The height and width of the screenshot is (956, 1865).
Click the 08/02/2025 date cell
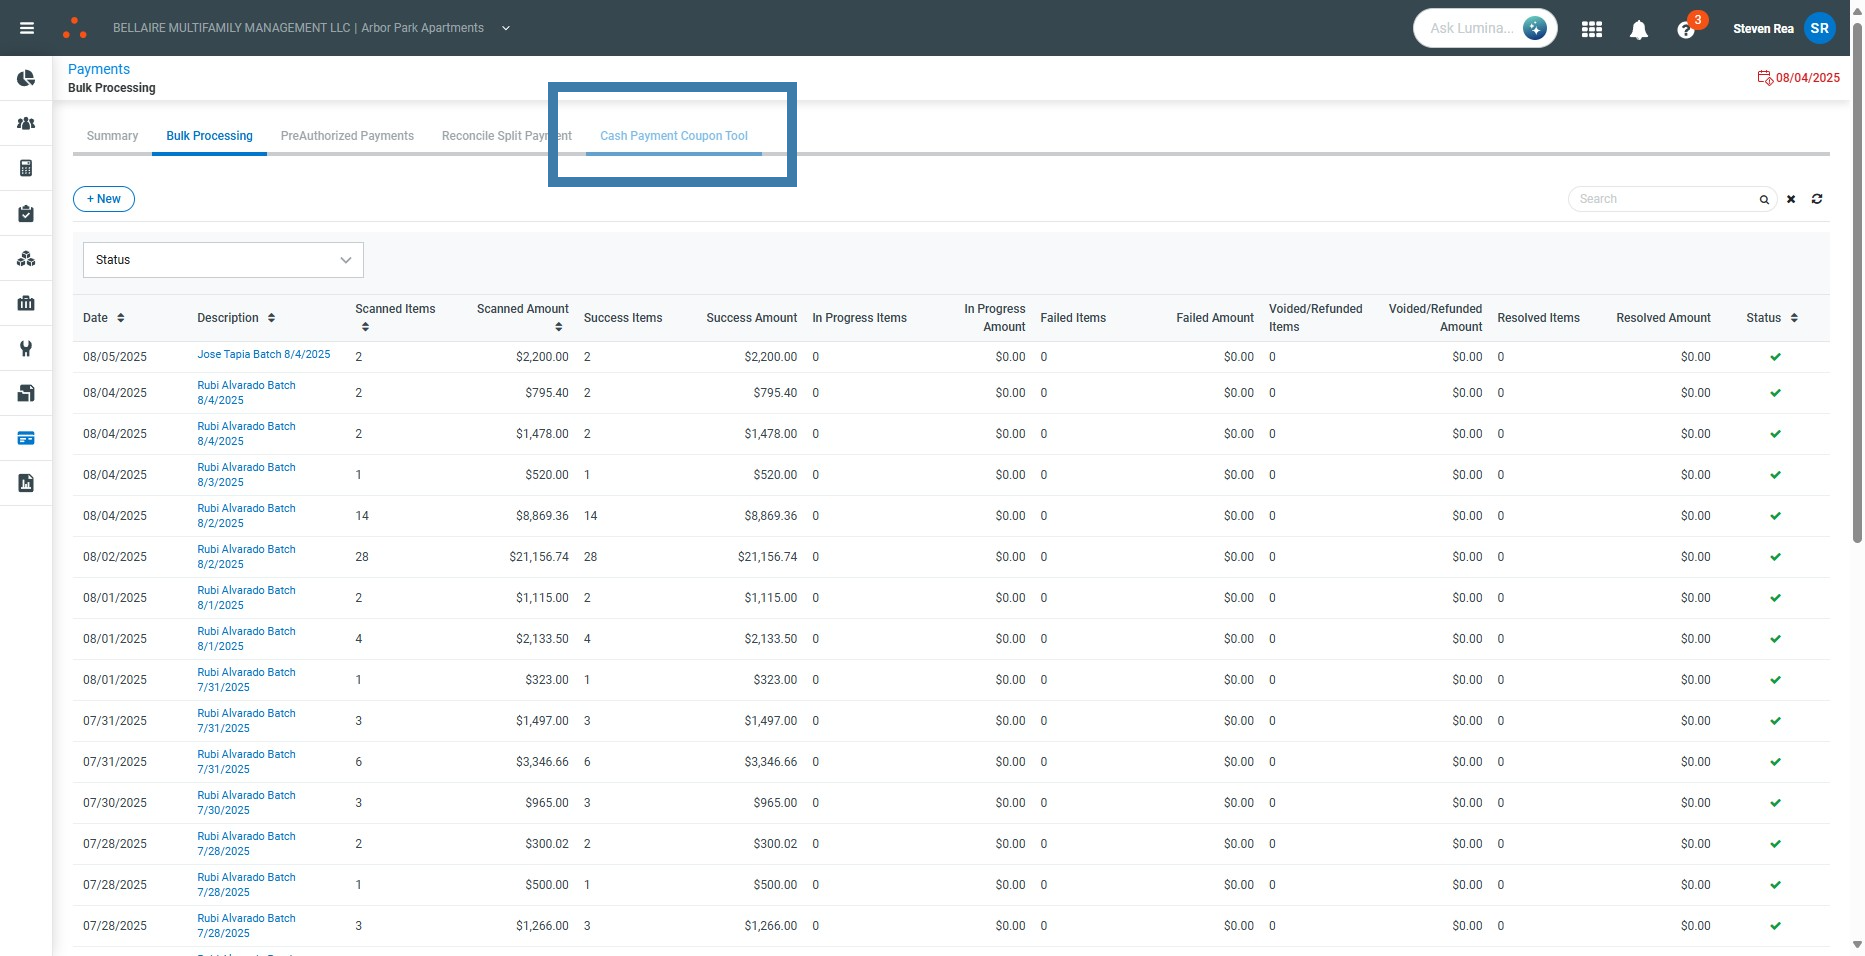pyautogui.click(x=115, y=557)
